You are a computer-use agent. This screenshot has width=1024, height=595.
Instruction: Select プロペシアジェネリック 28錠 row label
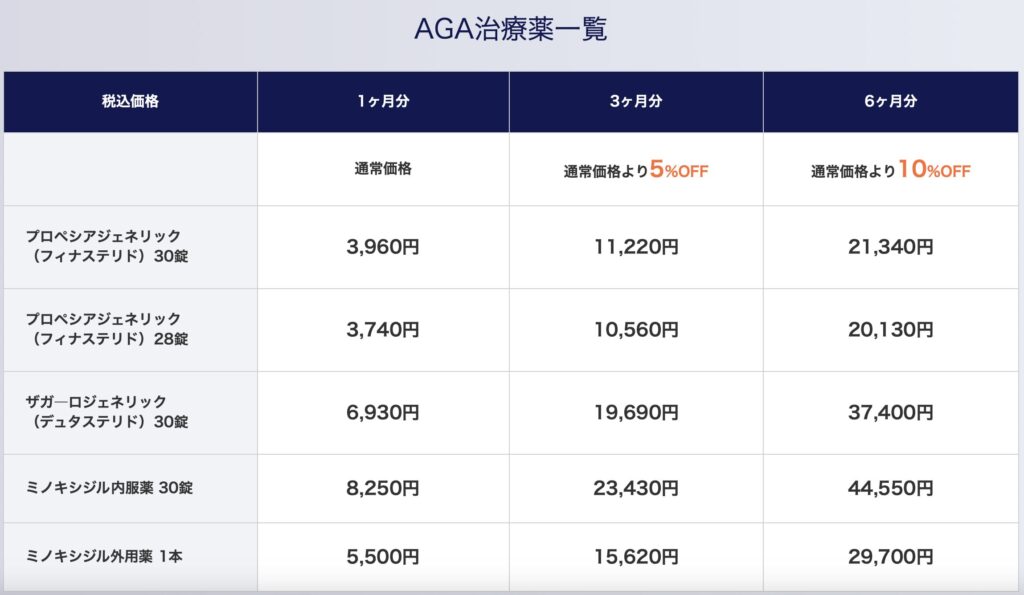(x=105, y=329)
